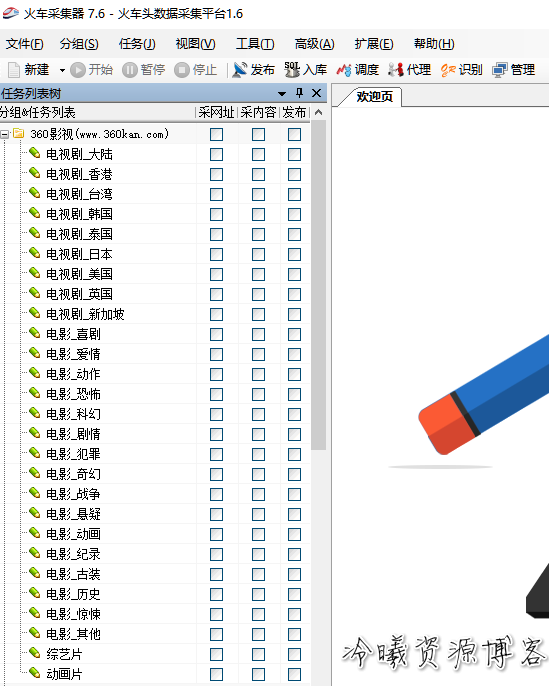This screenshot has width=549, height=686.
Task: Open the Scheduler (调度) toolbar icon
Action: click(x=344, y=70)
